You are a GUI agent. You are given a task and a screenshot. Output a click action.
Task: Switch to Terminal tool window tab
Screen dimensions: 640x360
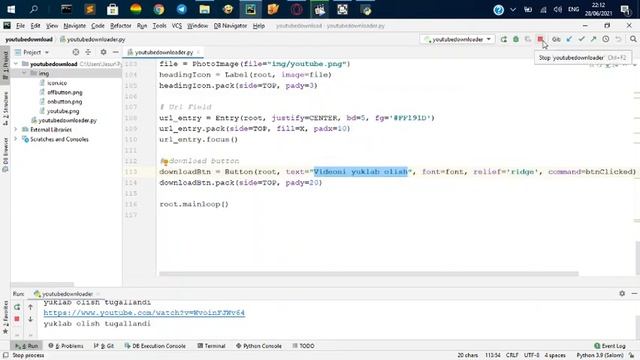pos(211,346)
